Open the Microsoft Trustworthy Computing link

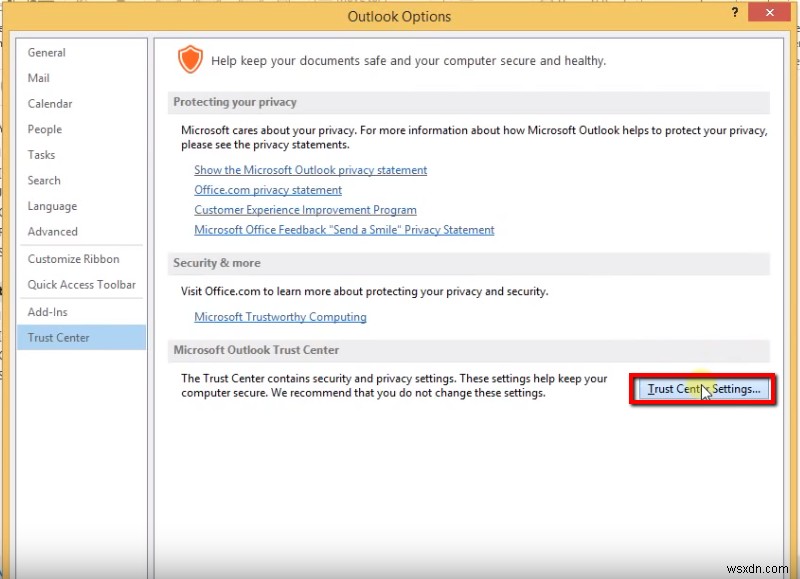[280, 317]
